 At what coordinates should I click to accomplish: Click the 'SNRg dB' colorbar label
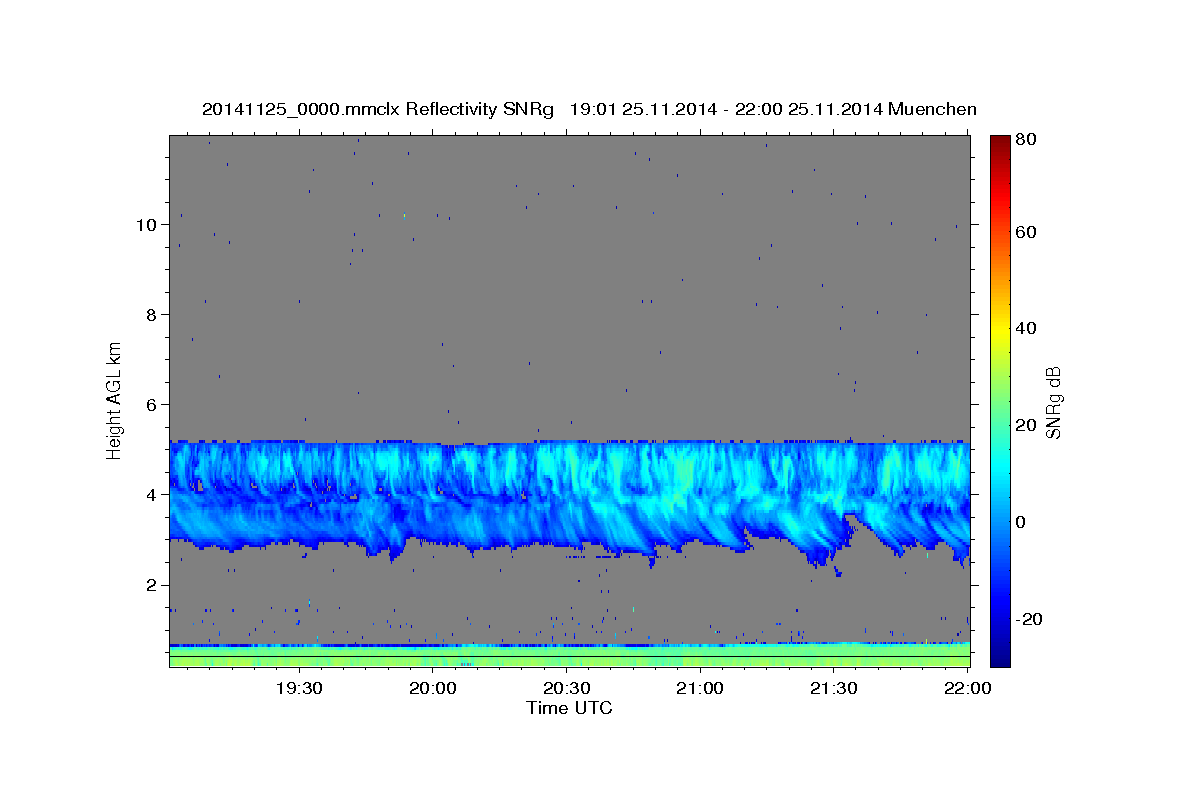(x=1053, y=402)
